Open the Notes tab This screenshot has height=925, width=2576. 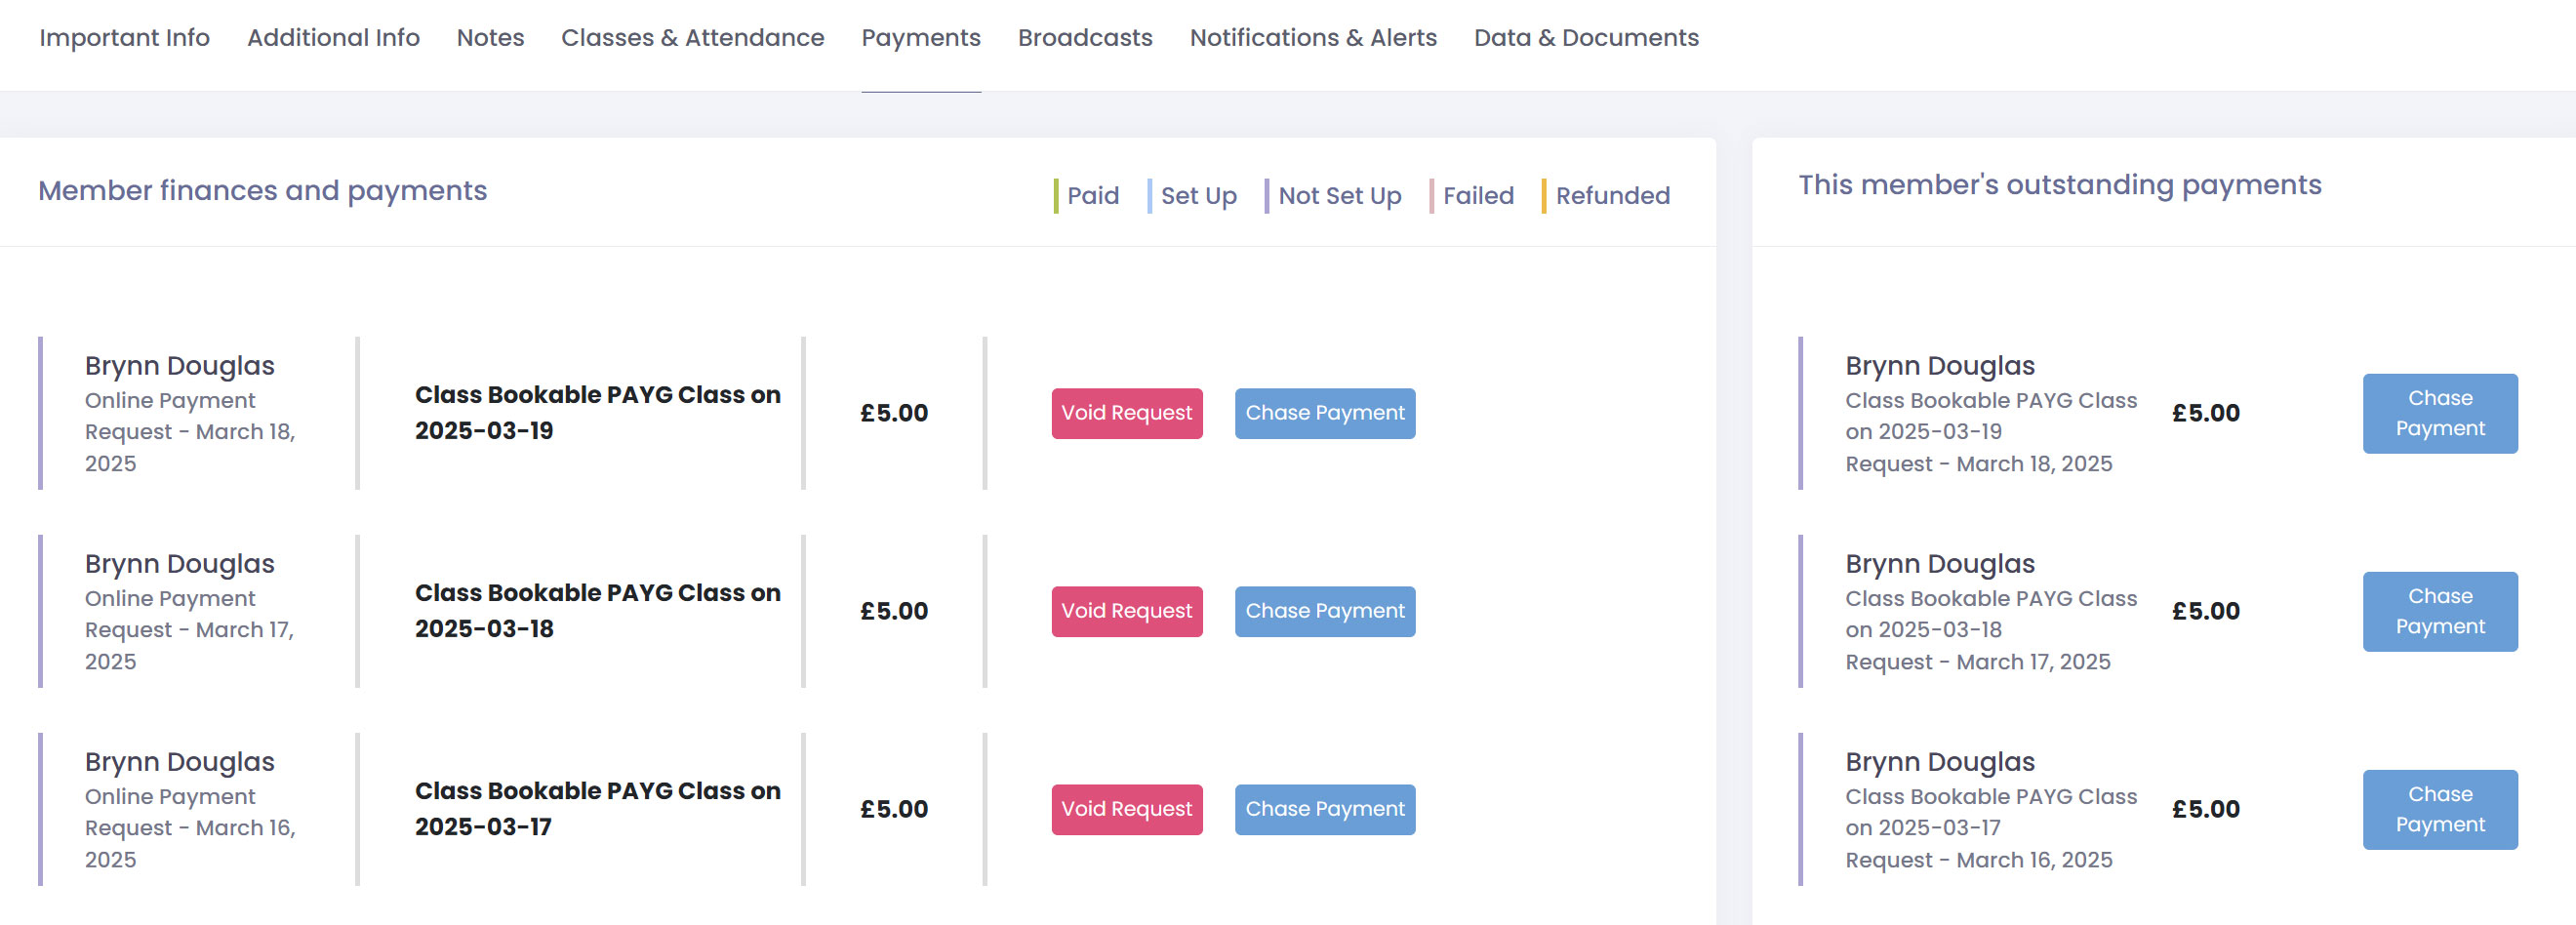490,38
